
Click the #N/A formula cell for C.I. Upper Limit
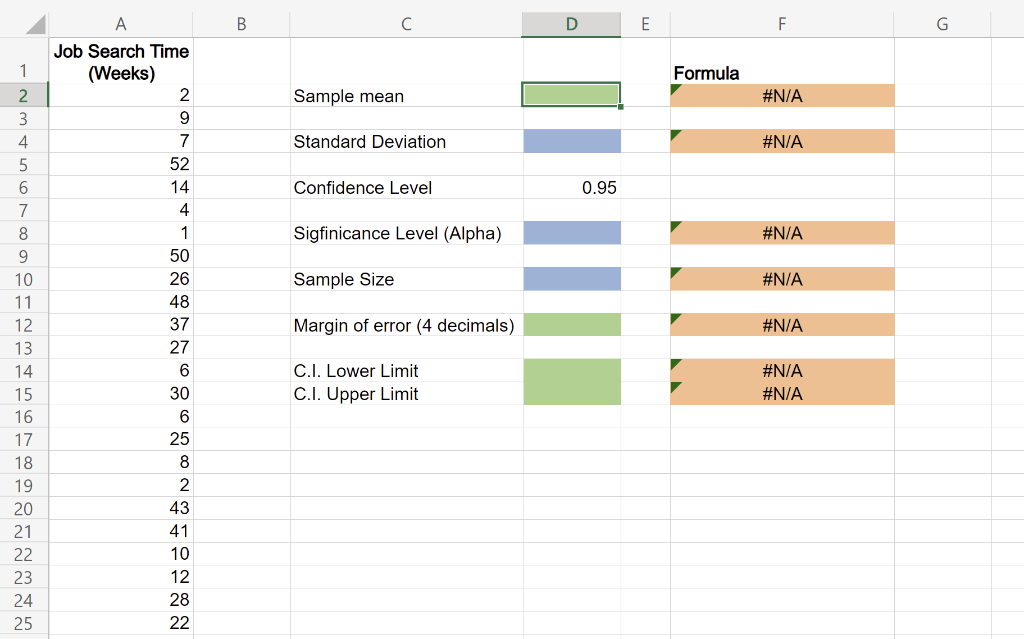tap(782, 393)
